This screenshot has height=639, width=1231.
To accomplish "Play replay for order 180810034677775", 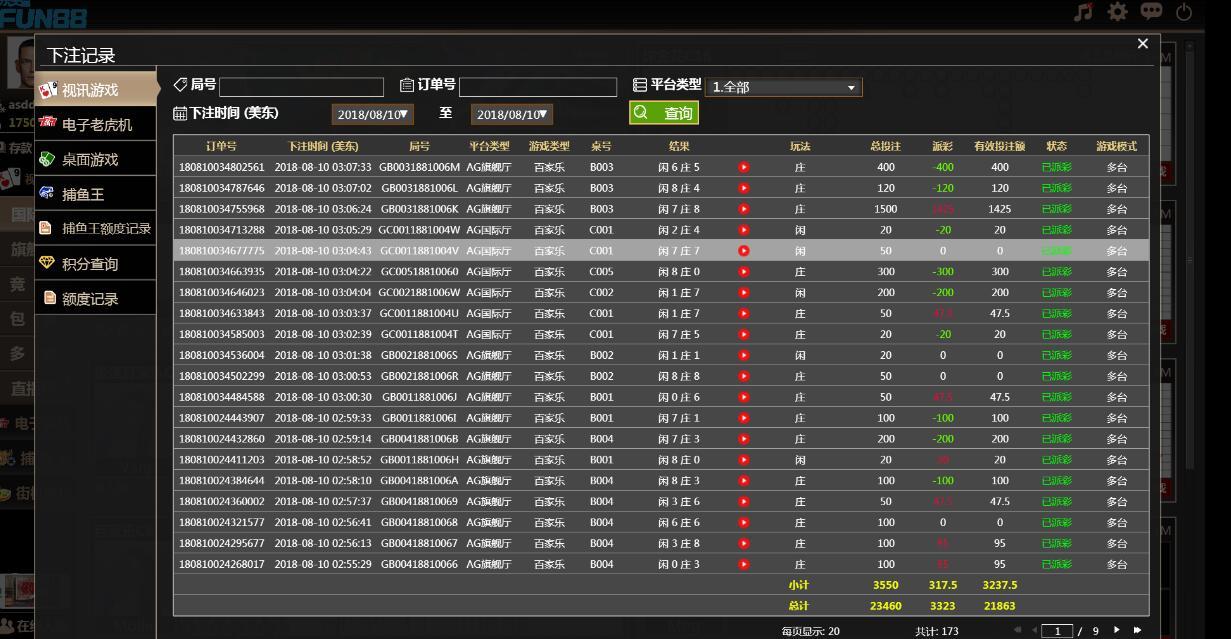I will [x=743, y=251].
